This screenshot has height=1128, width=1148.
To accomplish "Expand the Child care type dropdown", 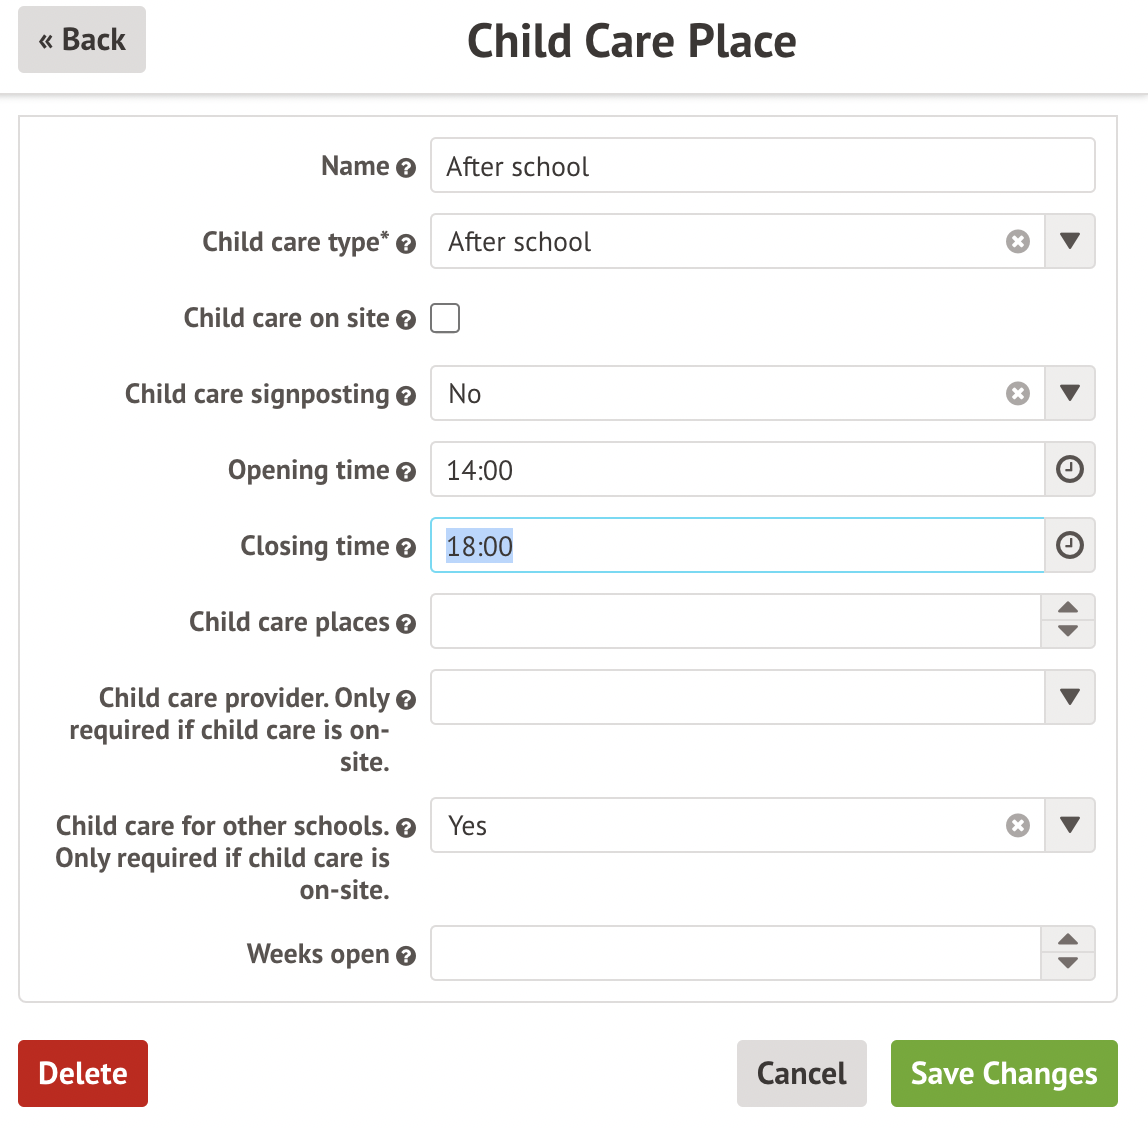I will [x=1069, y=241].
